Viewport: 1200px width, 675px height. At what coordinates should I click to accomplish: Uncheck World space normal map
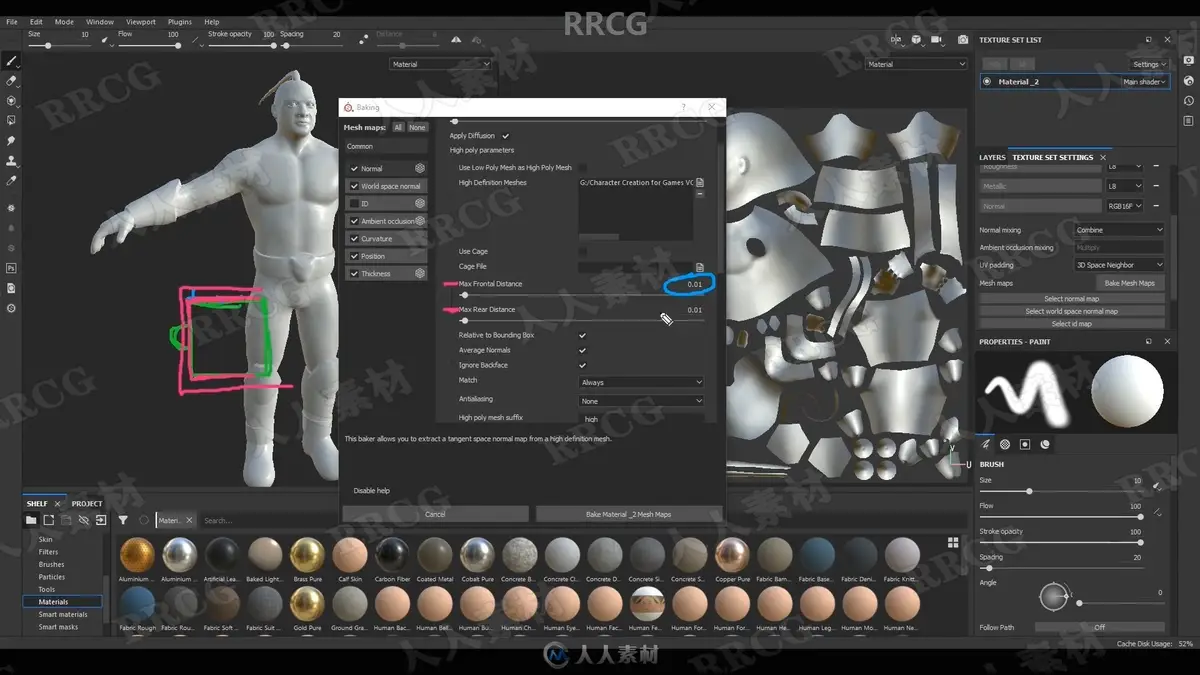click(x=354, y=186)
